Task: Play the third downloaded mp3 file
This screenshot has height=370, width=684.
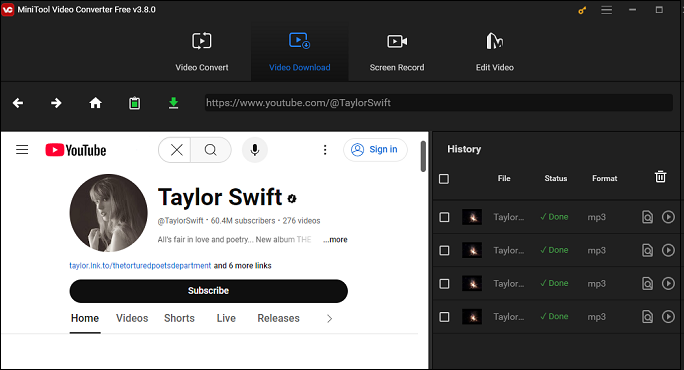Action: 668,284
